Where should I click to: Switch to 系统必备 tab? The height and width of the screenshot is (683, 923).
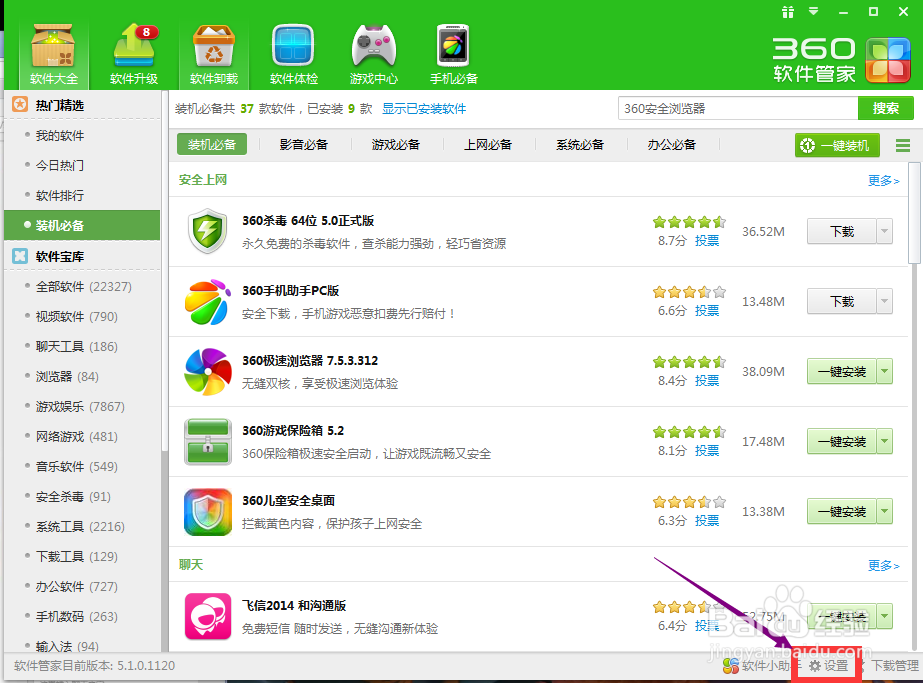tap(580, 144)
